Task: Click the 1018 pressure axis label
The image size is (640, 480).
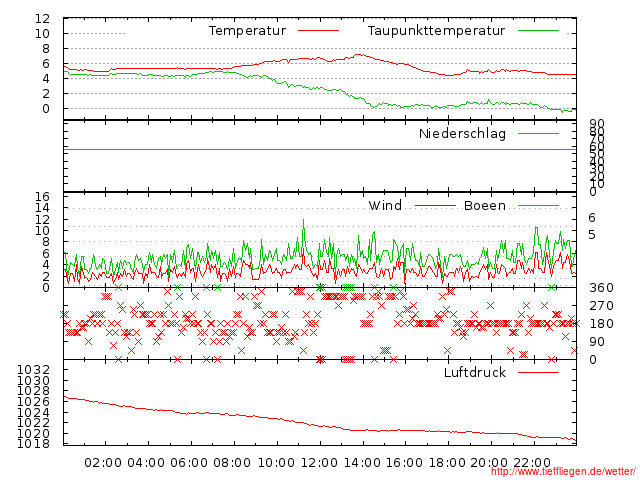Action: (x=33, y=444)
